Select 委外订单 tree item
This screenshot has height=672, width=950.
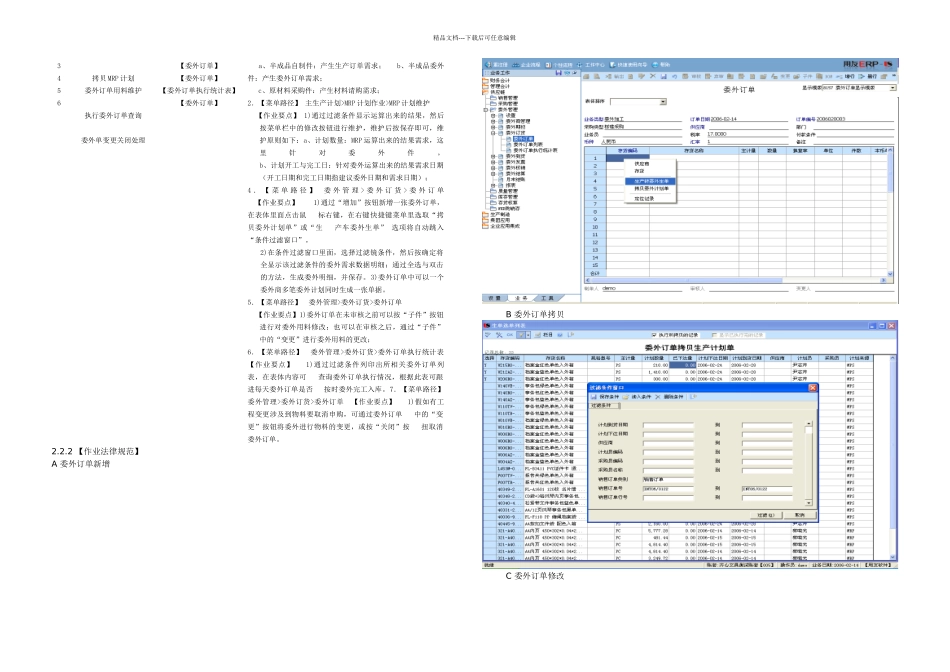(x=523, y=139)
